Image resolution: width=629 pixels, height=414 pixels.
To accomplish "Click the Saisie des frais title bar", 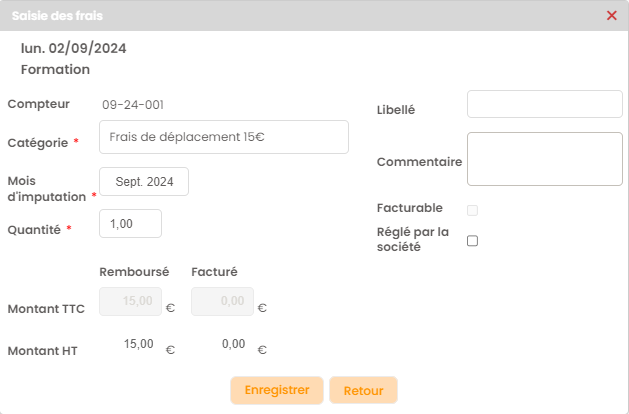I will click(x=300, y=15).
